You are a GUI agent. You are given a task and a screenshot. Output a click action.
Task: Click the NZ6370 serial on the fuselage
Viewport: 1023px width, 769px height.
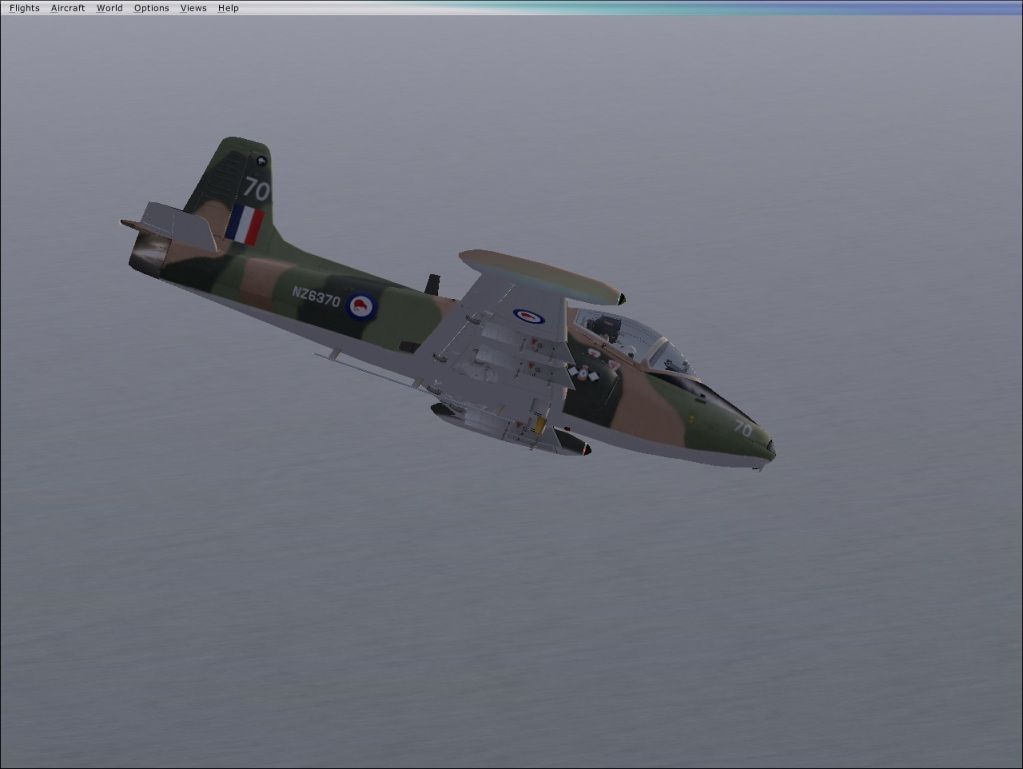tap(316, 298)
